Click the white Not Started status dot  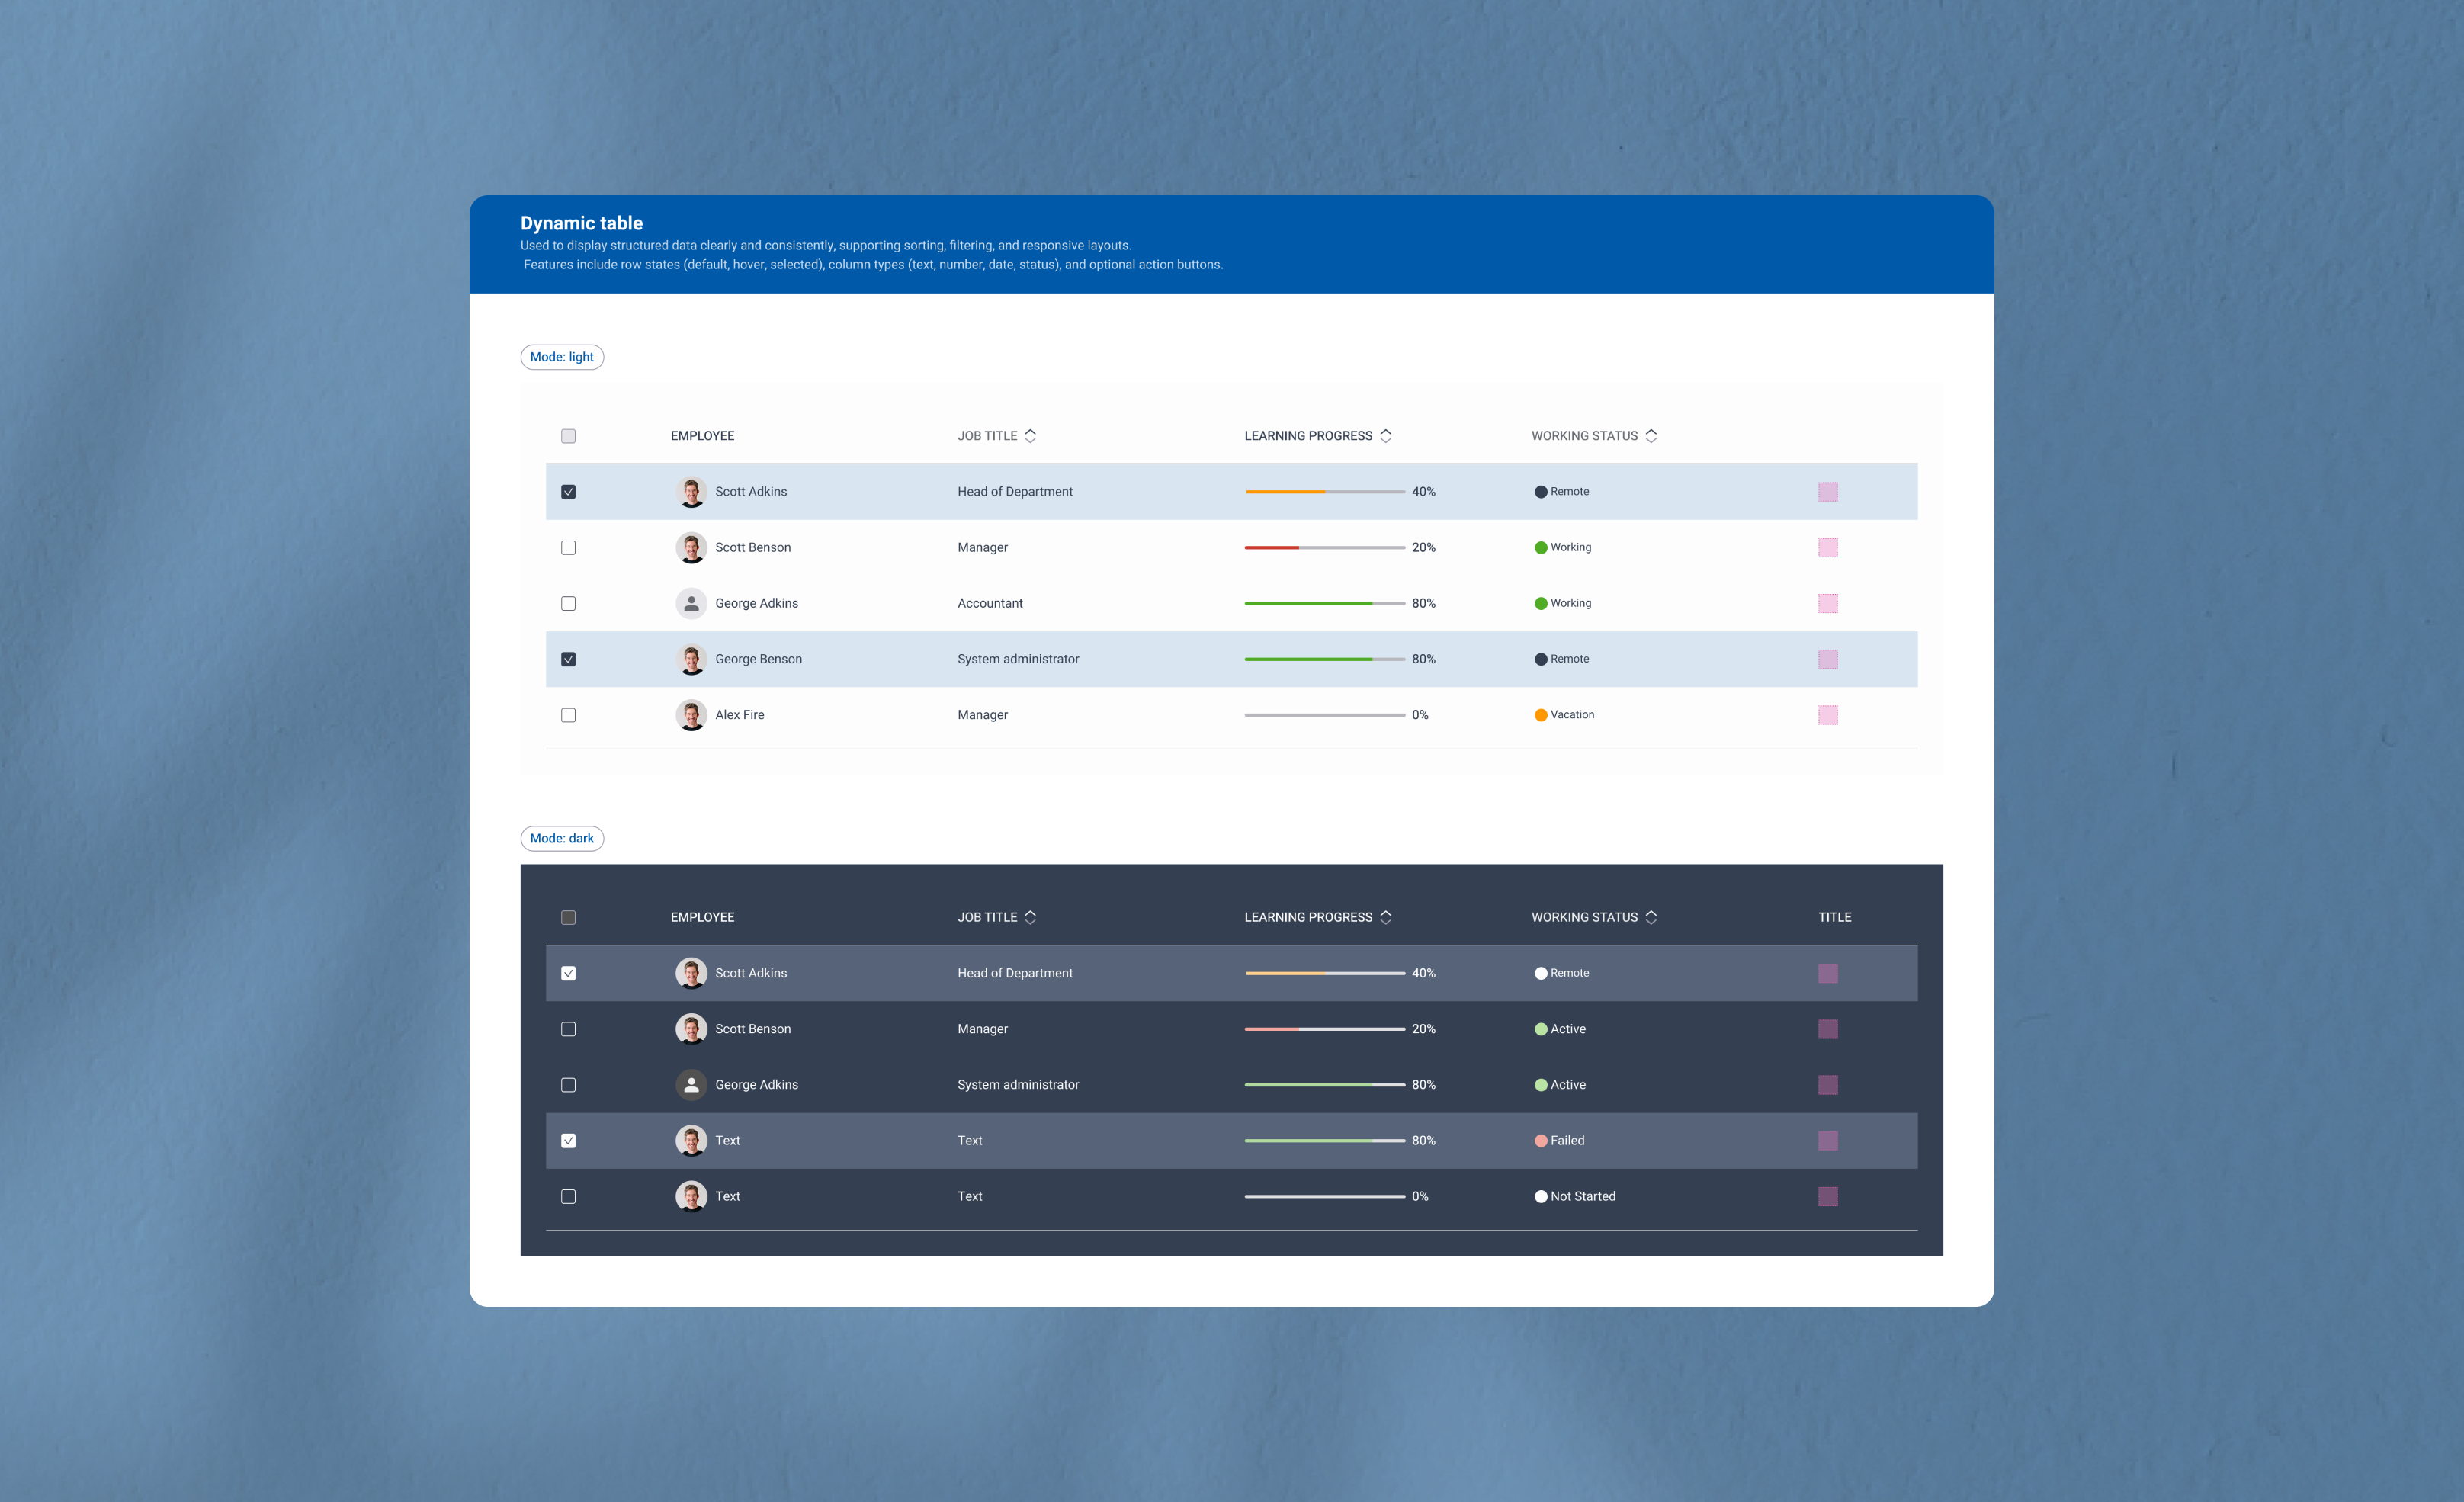tap(1541, 1197)
